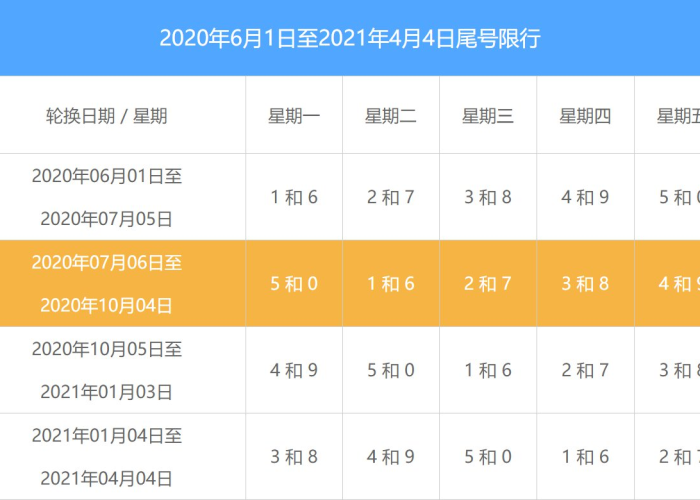The height and width of the screenshot is (500, 700).
Task: Click Monday's 1 和 6 cell in first row
Action: pyautogui.click(x=294, y=197)
